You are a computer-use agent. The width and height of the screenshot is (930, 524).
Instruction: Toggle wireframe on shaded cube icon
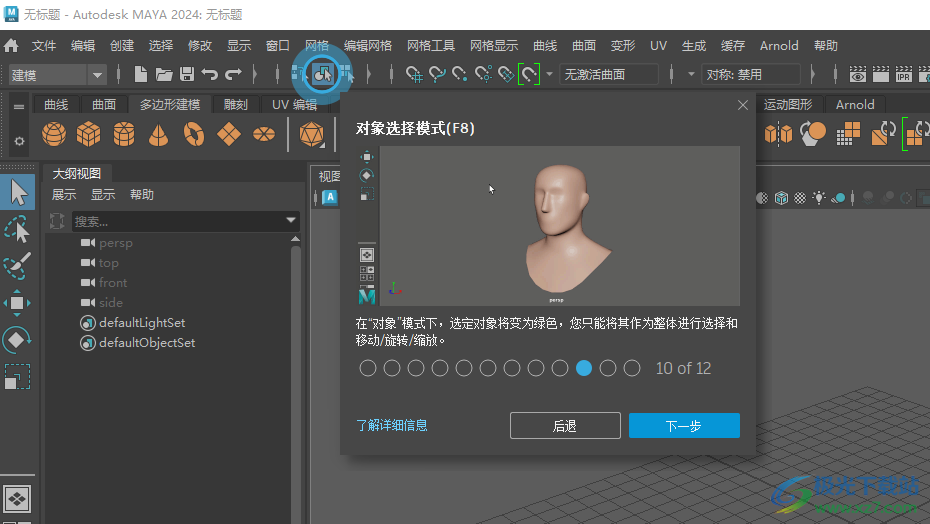click(x=781, y=198)
